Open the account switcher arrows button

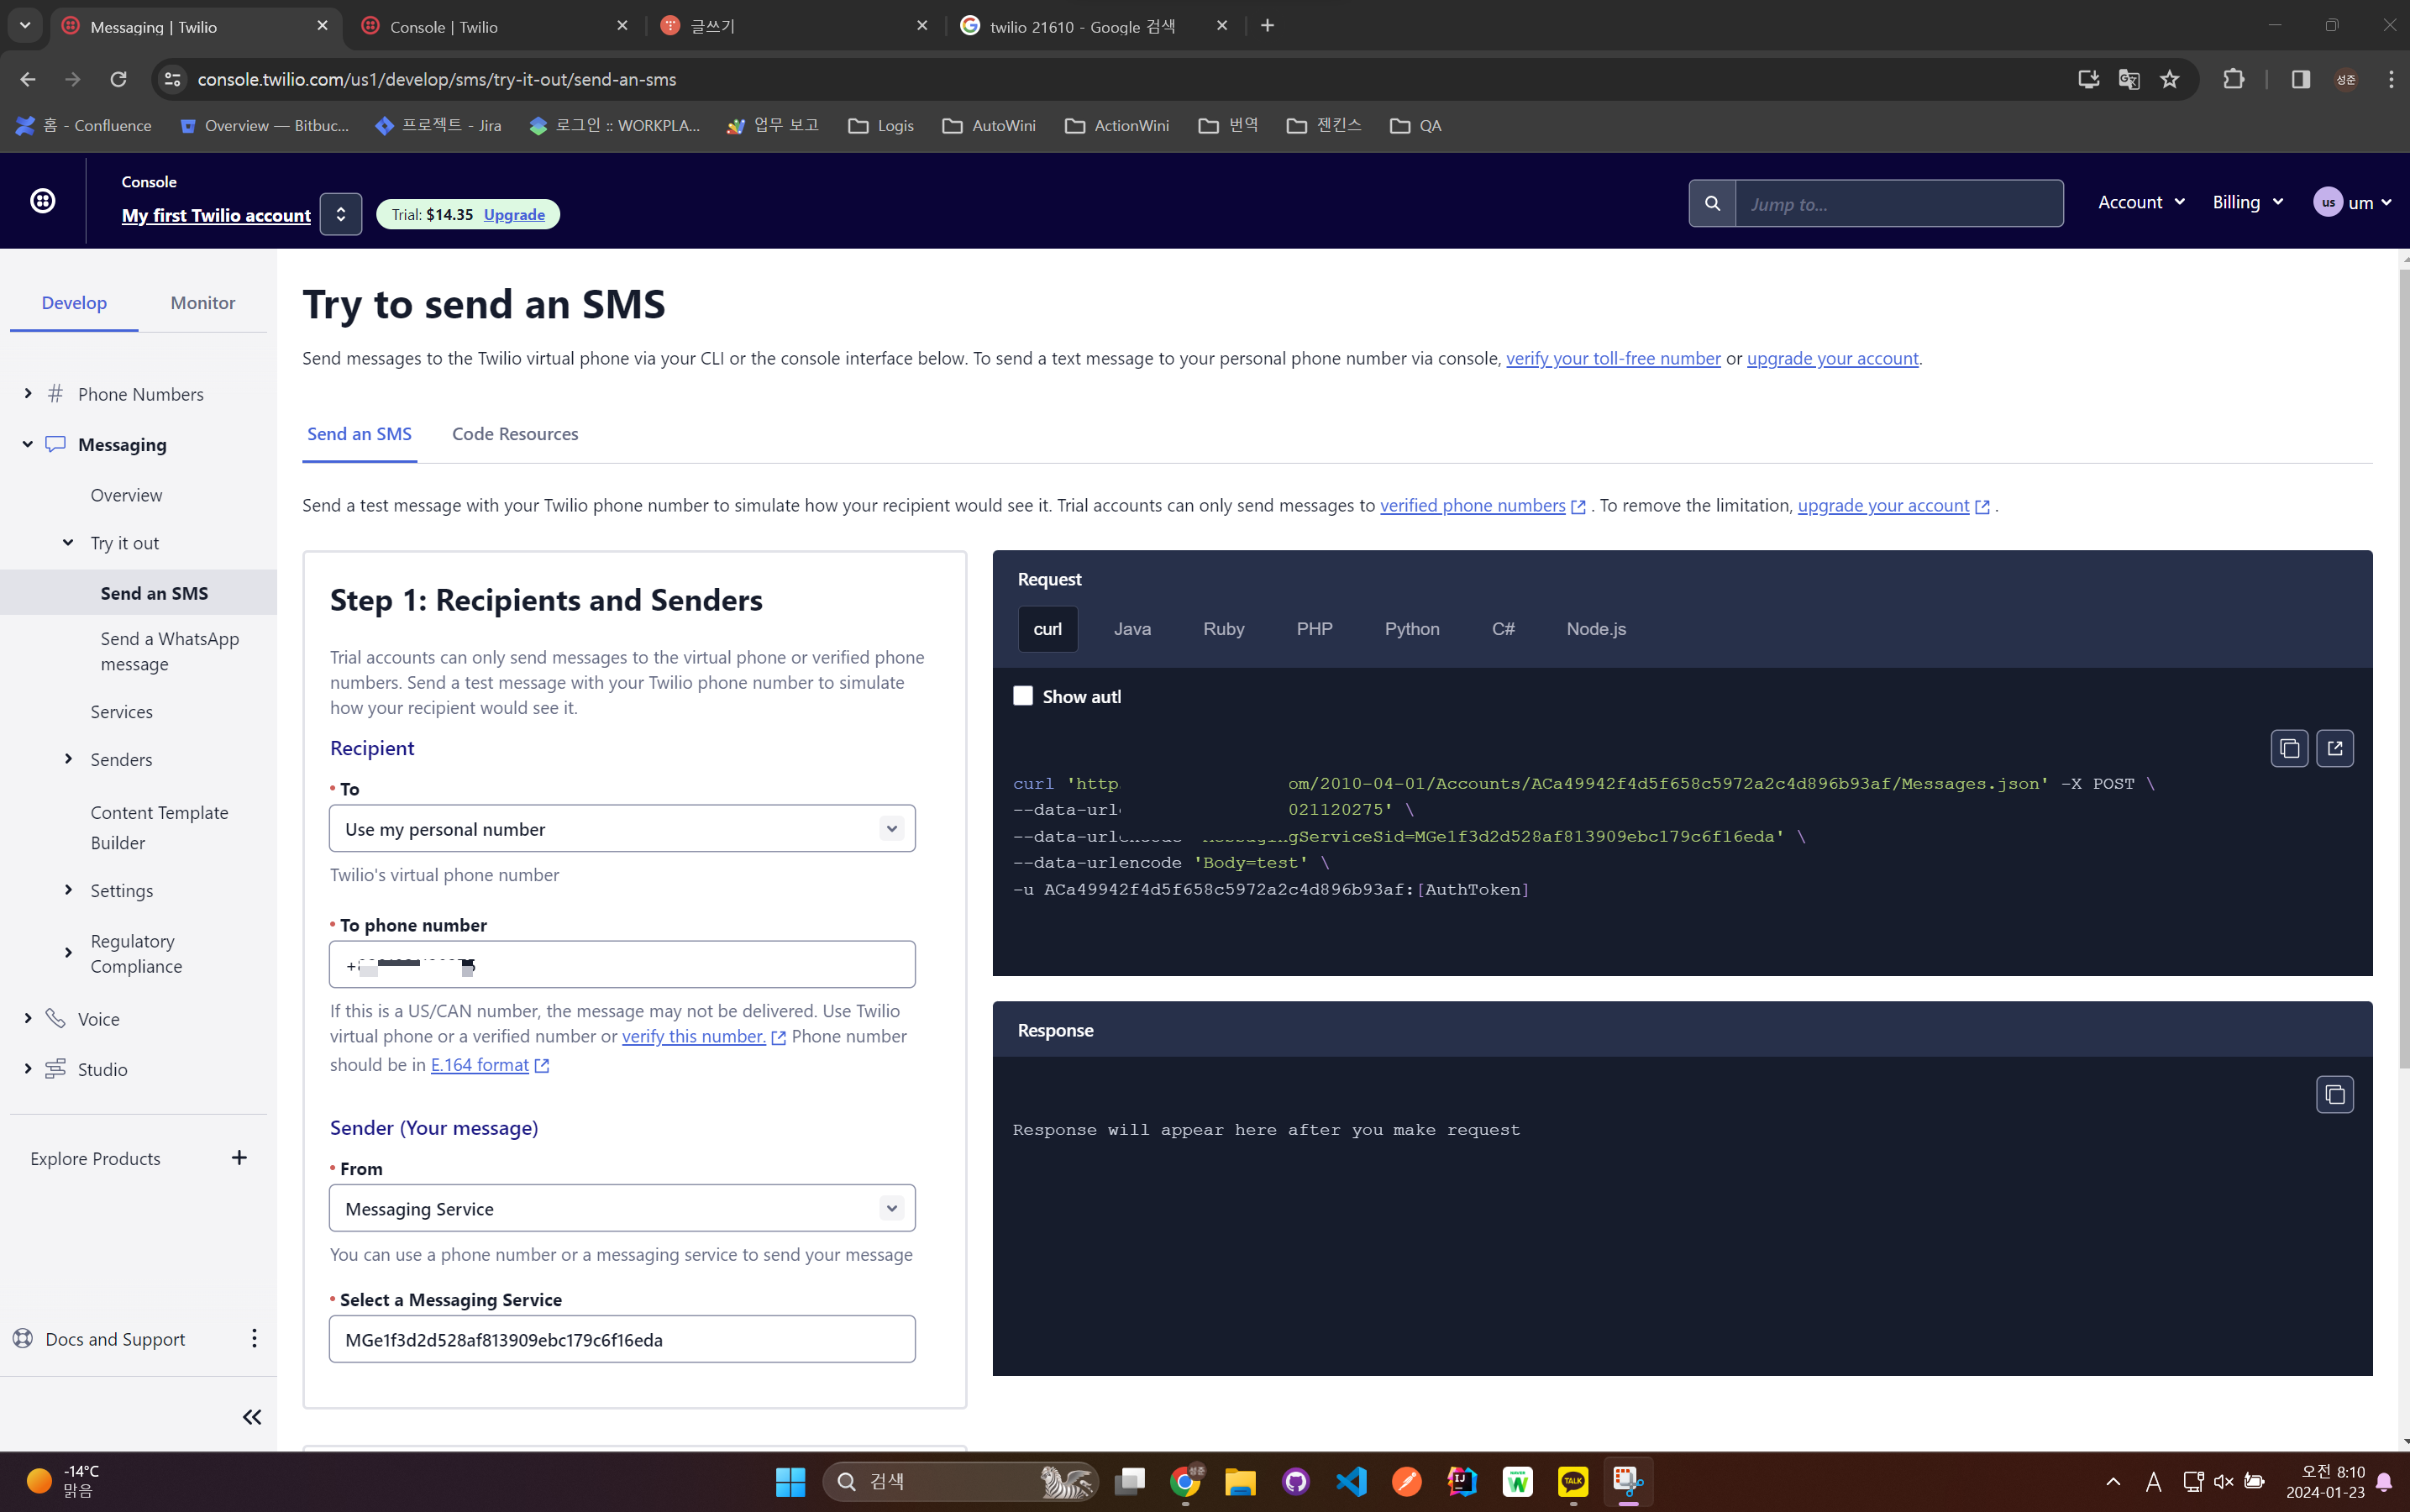pos(340,214)
